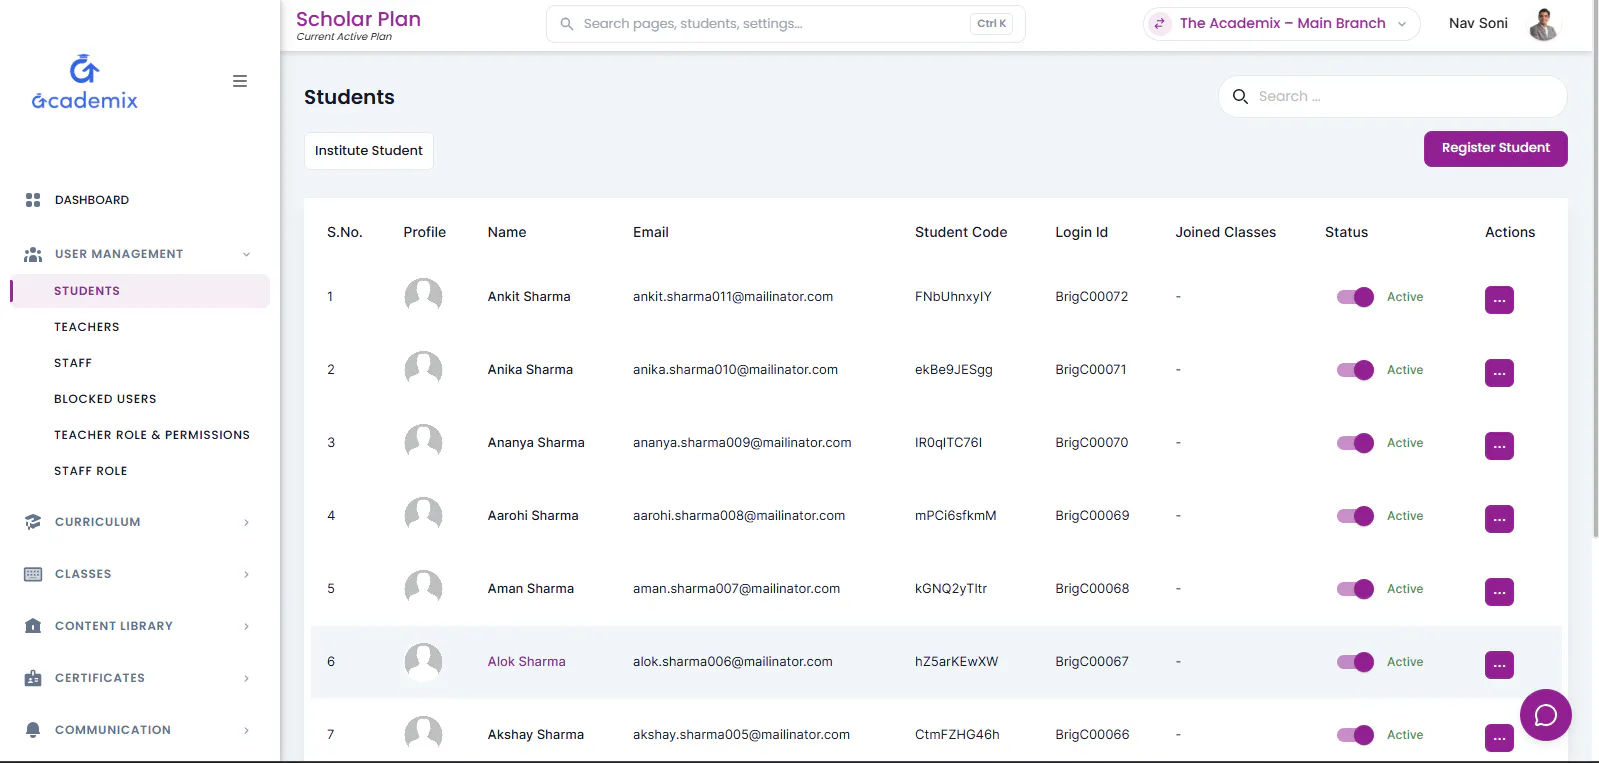
Task: Click the Students table search box
Action: (x=1393, y=97)
